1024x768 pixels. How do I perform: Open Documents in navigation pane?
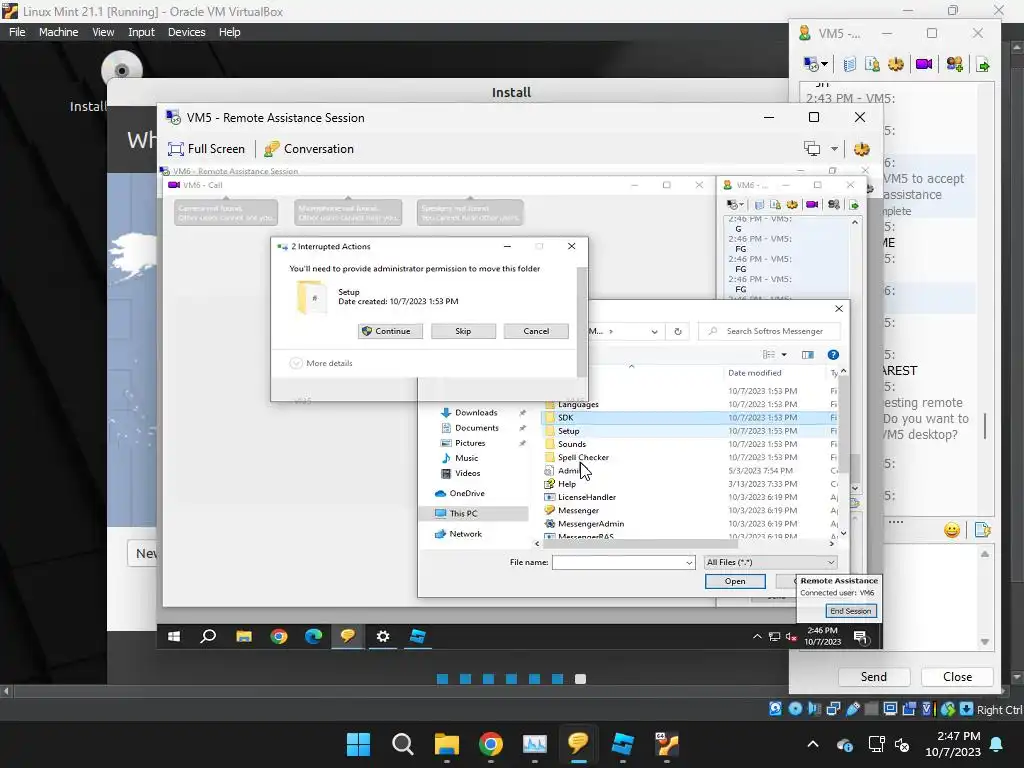(477, 428)
